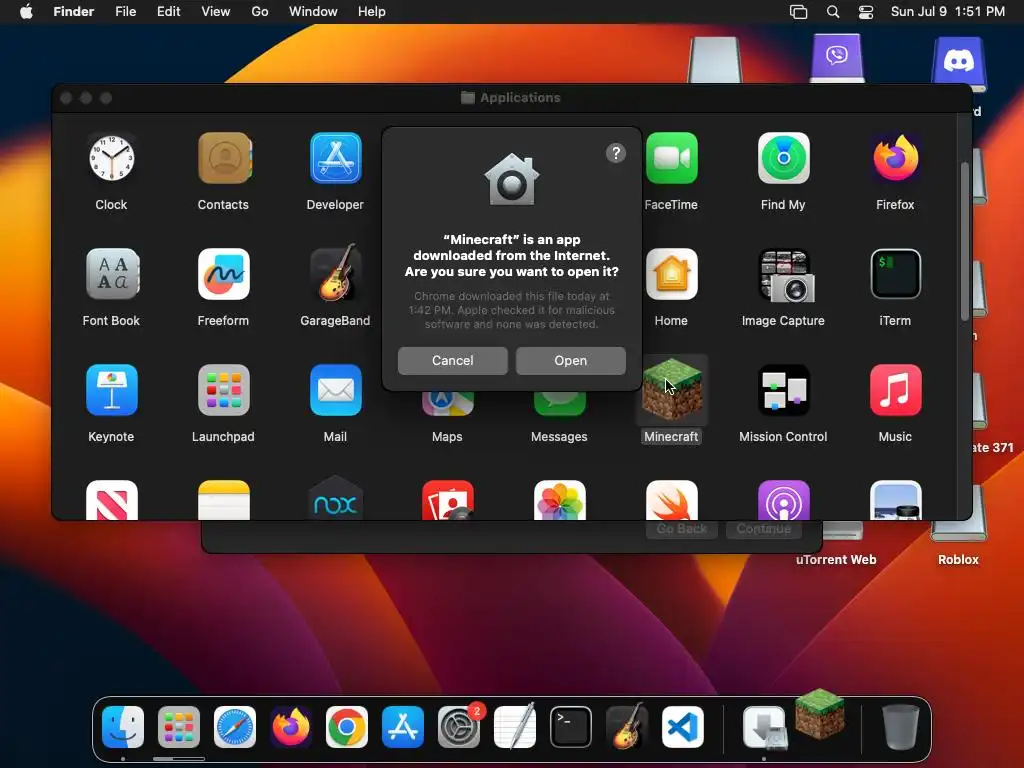
Task: Open Firefox from the Dock
Action: tap(291, 727)
